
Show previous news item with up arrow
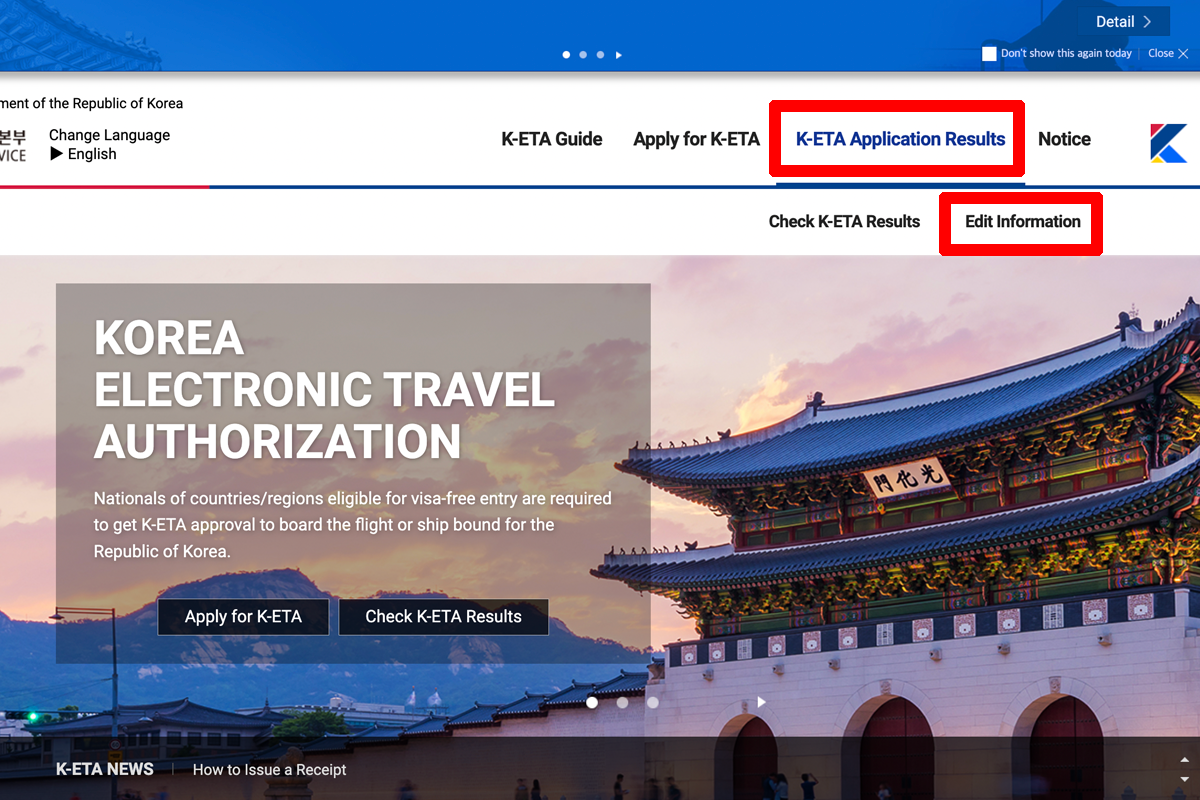(1185, 759)
